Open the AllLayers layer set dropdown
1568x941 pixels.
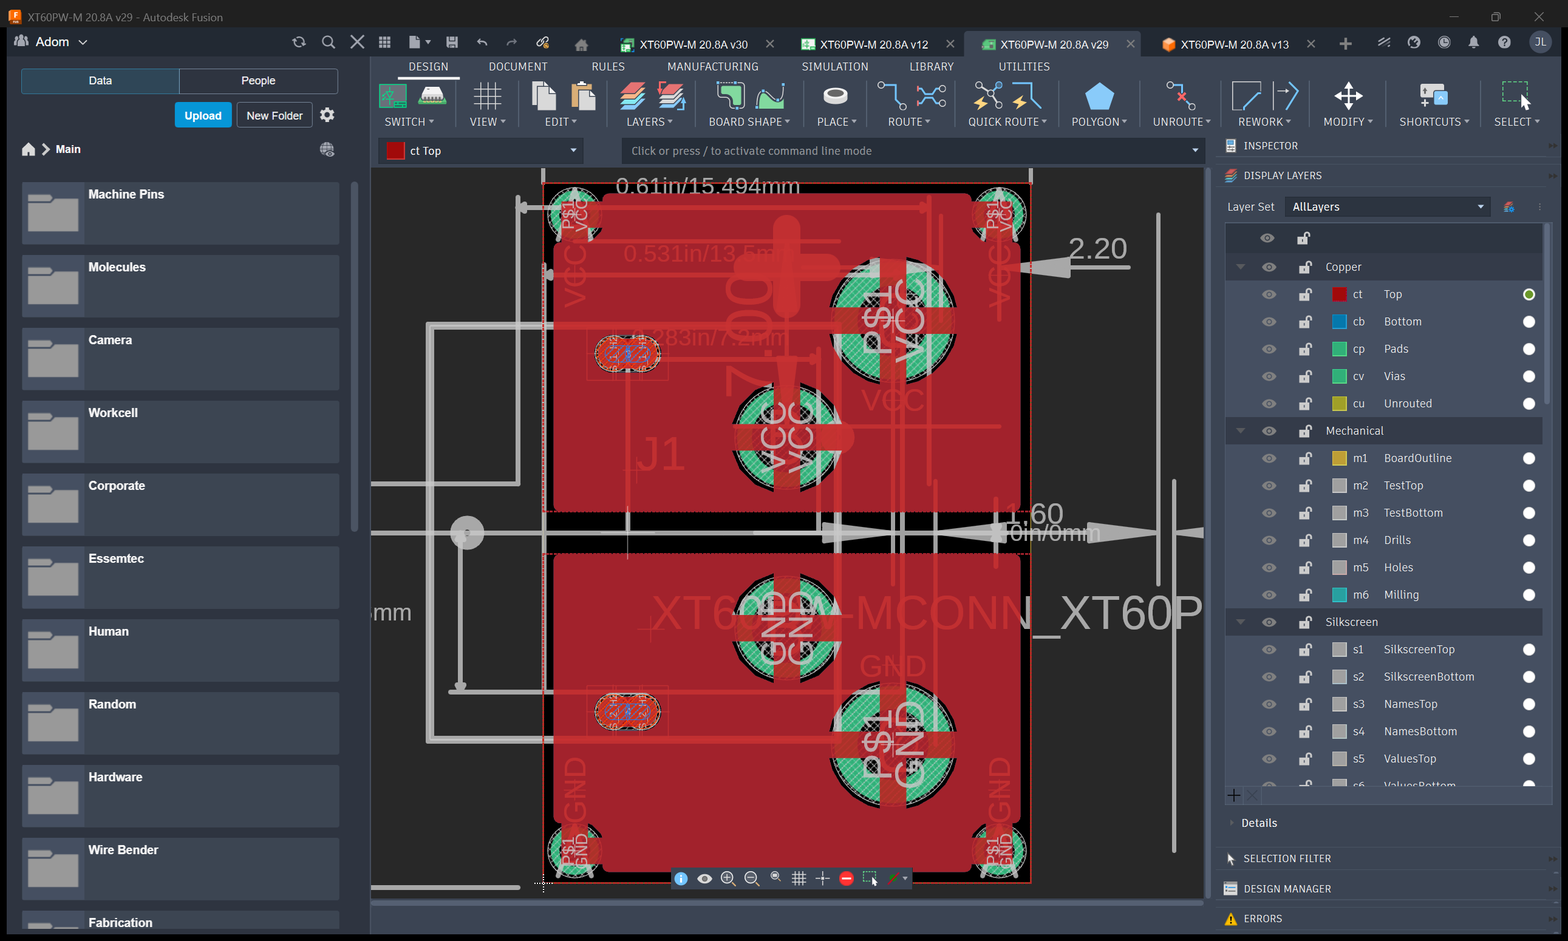tap(1388, 207)
